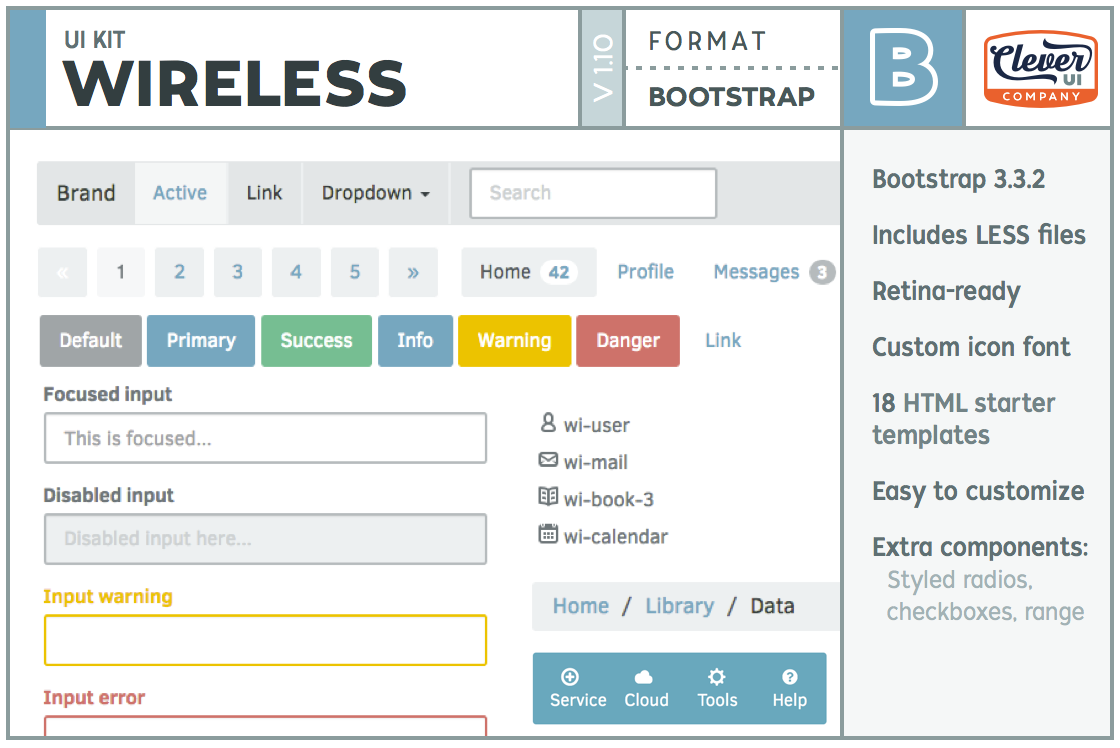Click the Focused input field
This screenshot has width=1120, height=748.
point(266,438)
